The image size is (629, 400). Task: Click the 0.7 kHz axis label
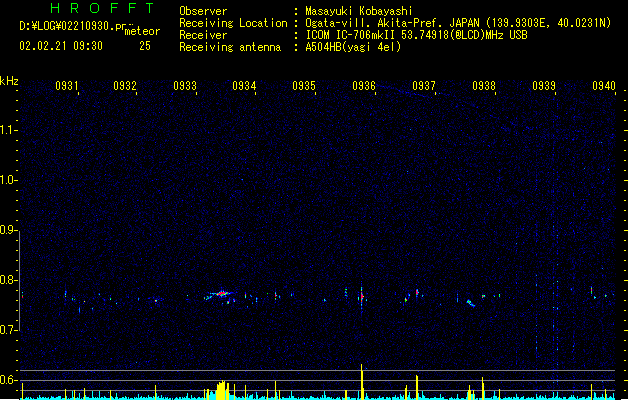[8, 330]
